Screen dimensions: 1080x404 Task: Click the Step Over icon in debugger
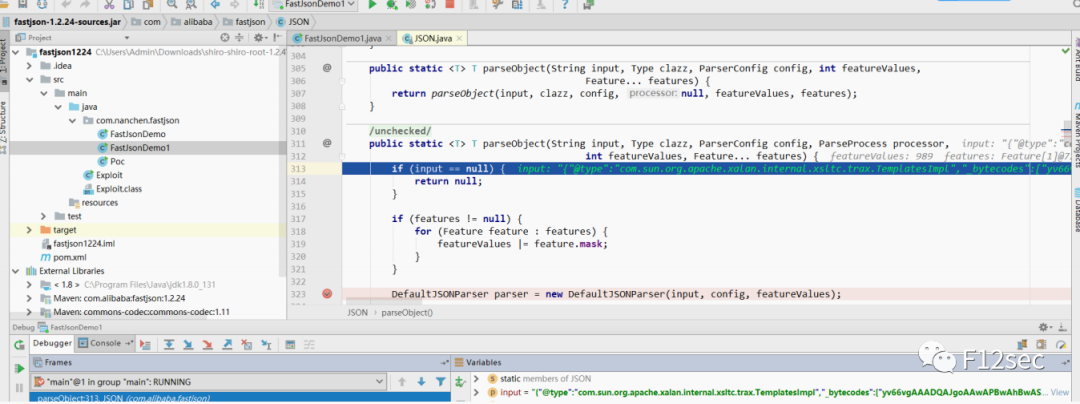(x=169, y=343)
